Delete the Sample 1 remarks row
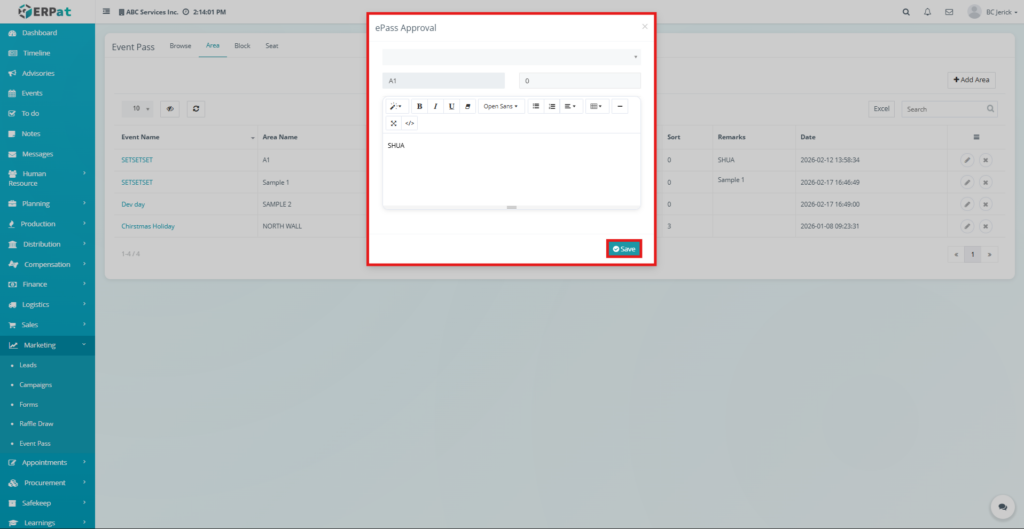 tap(985, 182)
